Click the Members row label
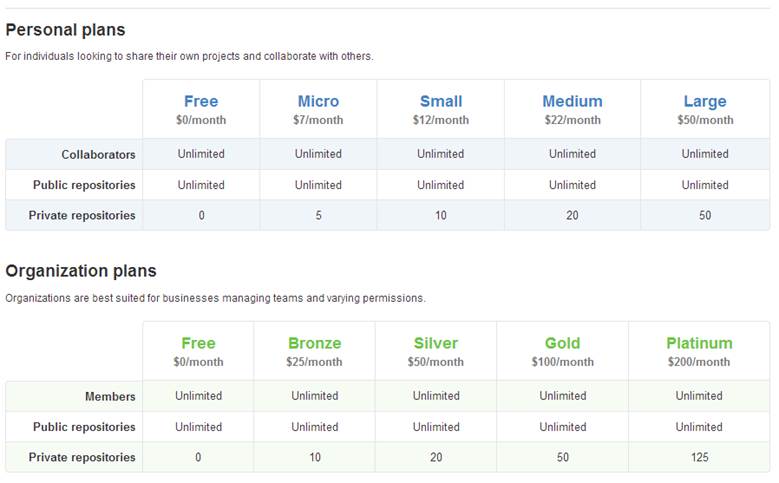 pyautogui.click(x=110, y=397)
